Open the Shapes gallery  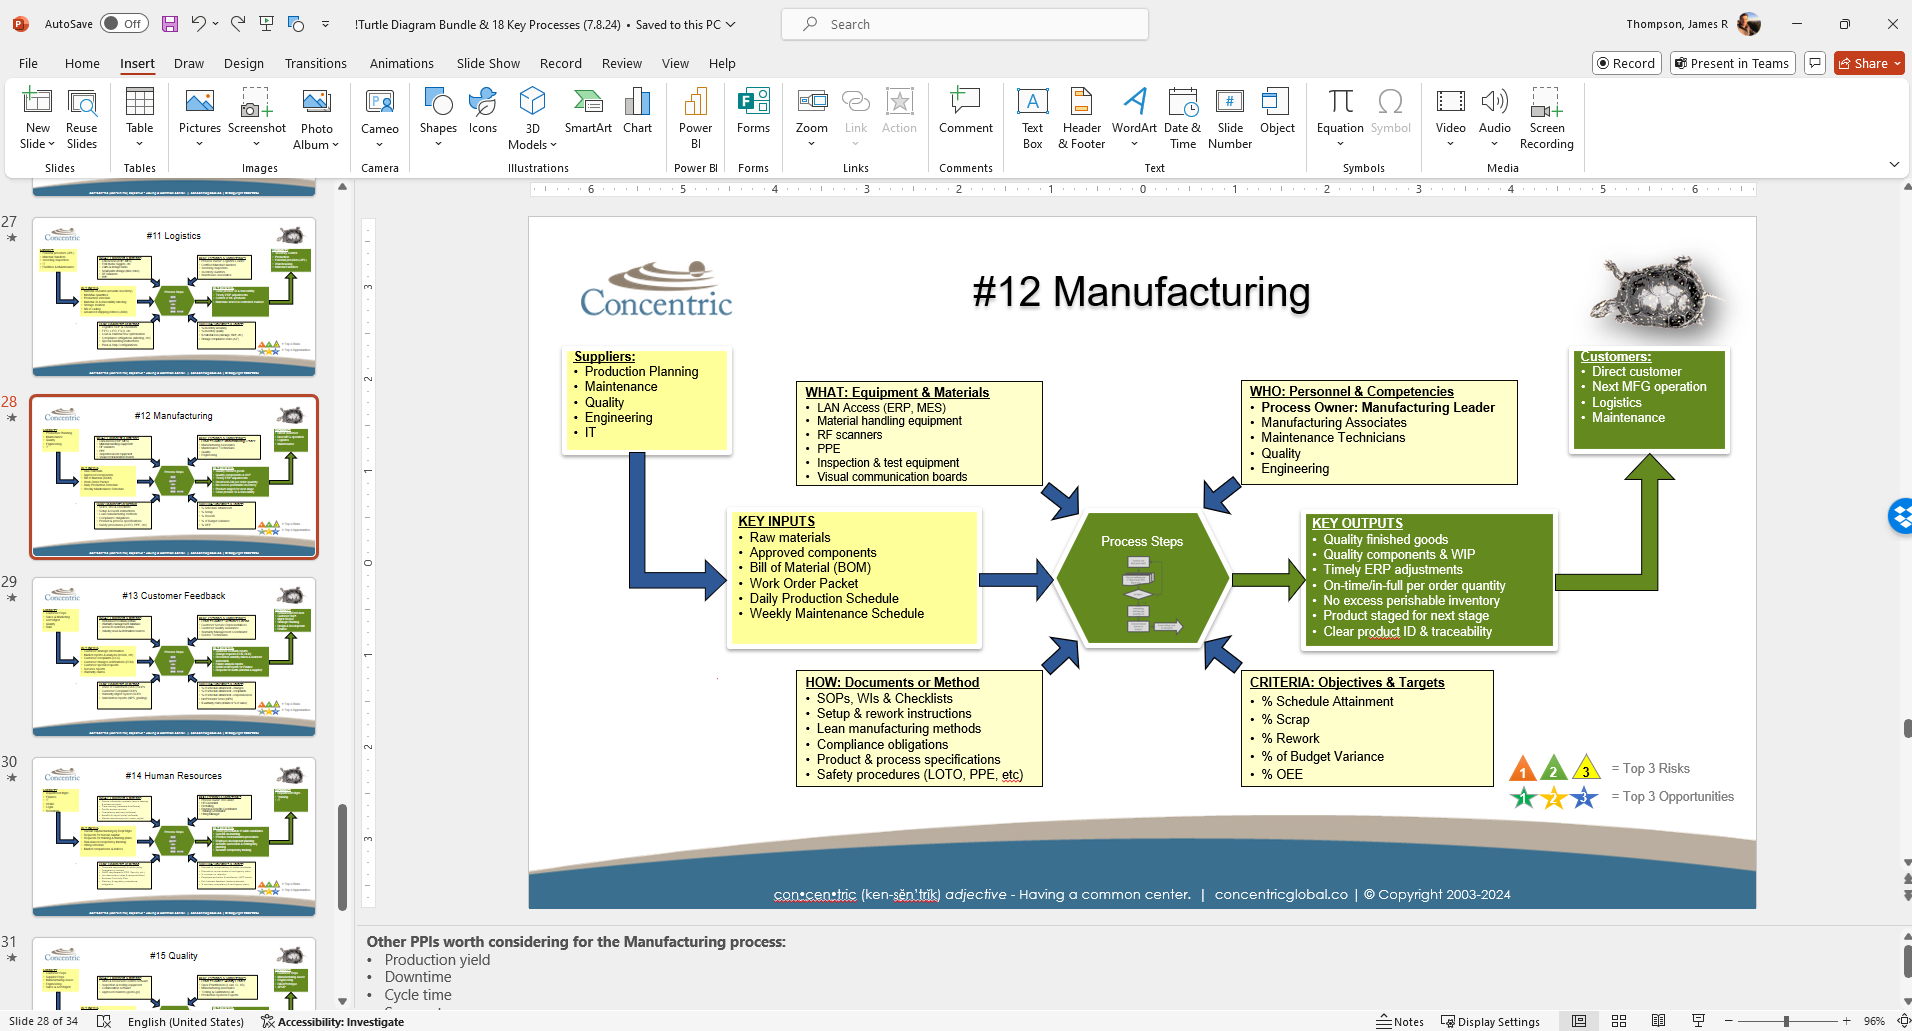438,118
